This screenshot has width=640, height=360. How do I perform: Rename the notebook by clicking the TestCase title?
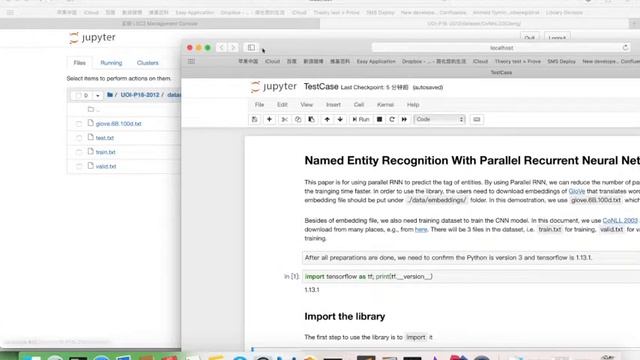(321, 87)
